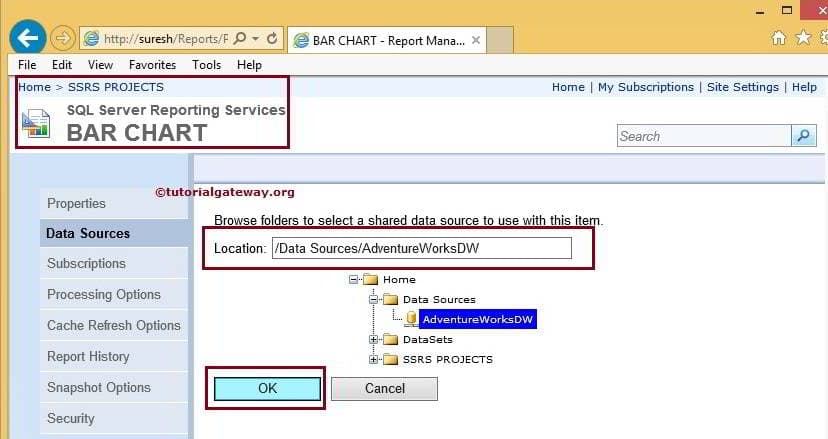The height and width of the screenshot is (439, 828).
Task: Select the DataSets folder in tree
Action: pyautogui.click(x=428, y=340)
